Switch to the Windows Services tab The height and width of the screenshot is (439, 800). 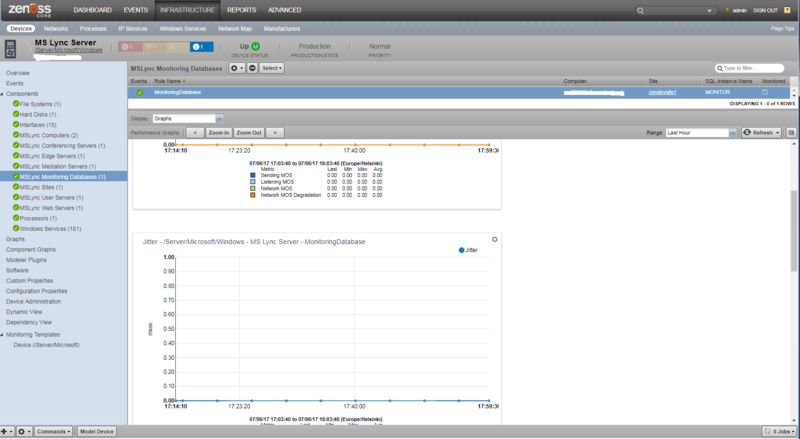tap(183, 29)
